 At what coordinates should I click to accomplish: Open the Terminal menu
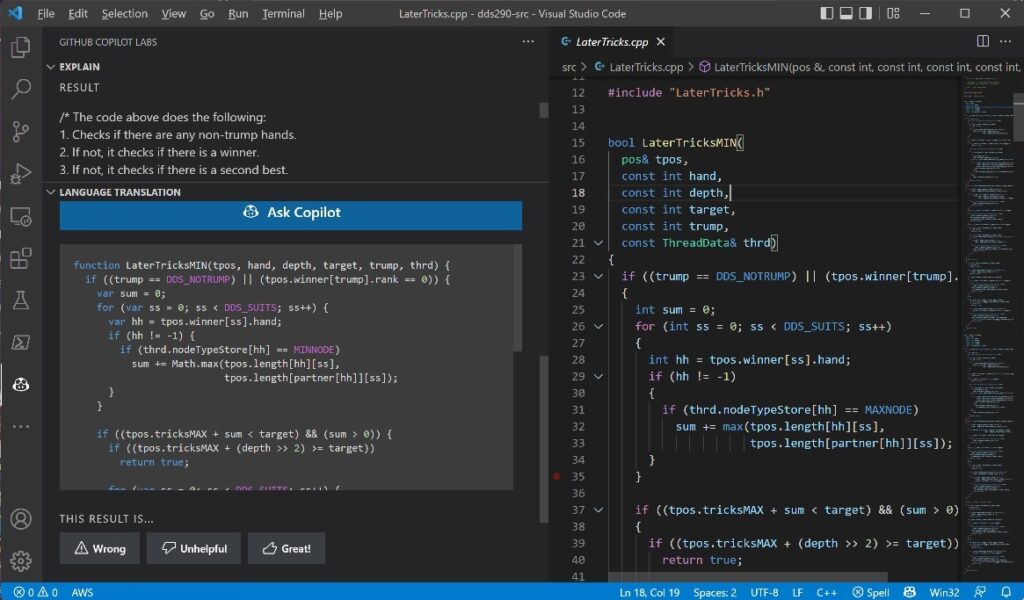tap(282, 13)
